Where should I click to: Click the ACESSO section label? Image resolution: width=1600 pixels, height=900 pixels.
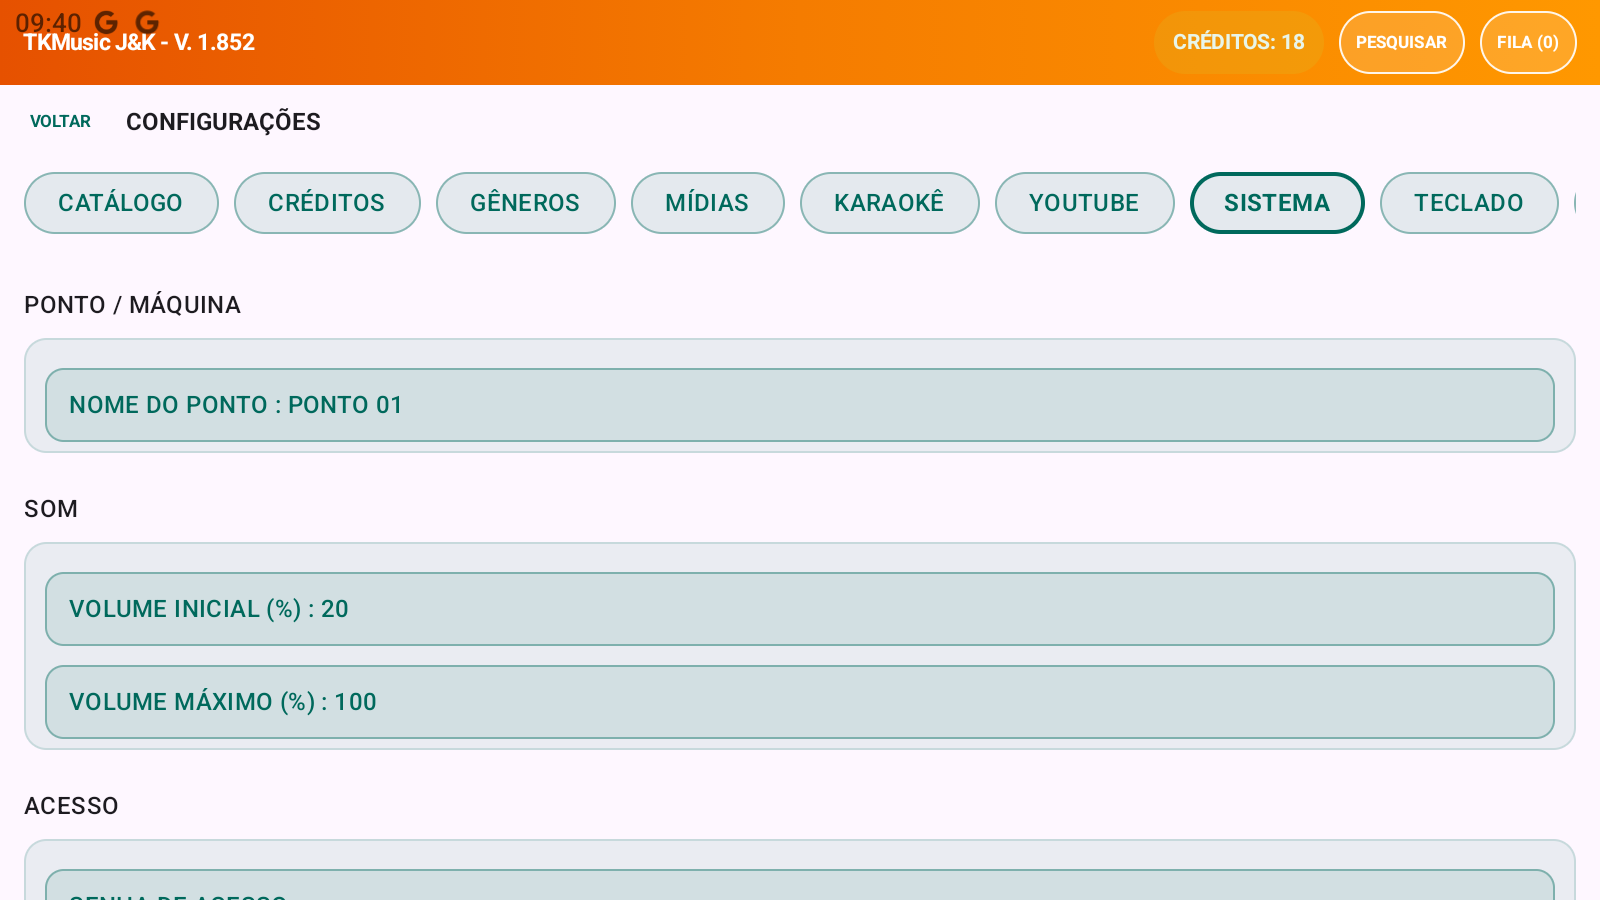[71, 806]
